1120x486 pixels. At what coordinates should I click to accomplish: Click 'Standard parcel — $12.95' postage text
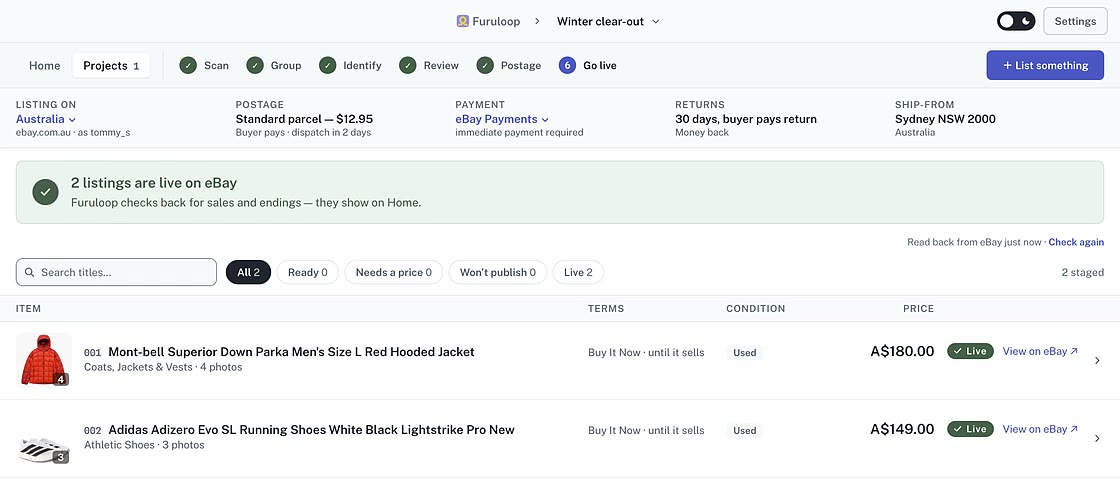point(304,119)
